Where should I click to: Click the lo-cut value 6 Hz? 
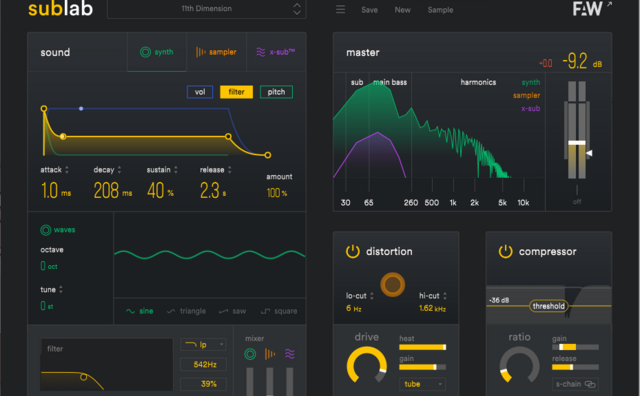pyautogui.click(x=353, y=308)
